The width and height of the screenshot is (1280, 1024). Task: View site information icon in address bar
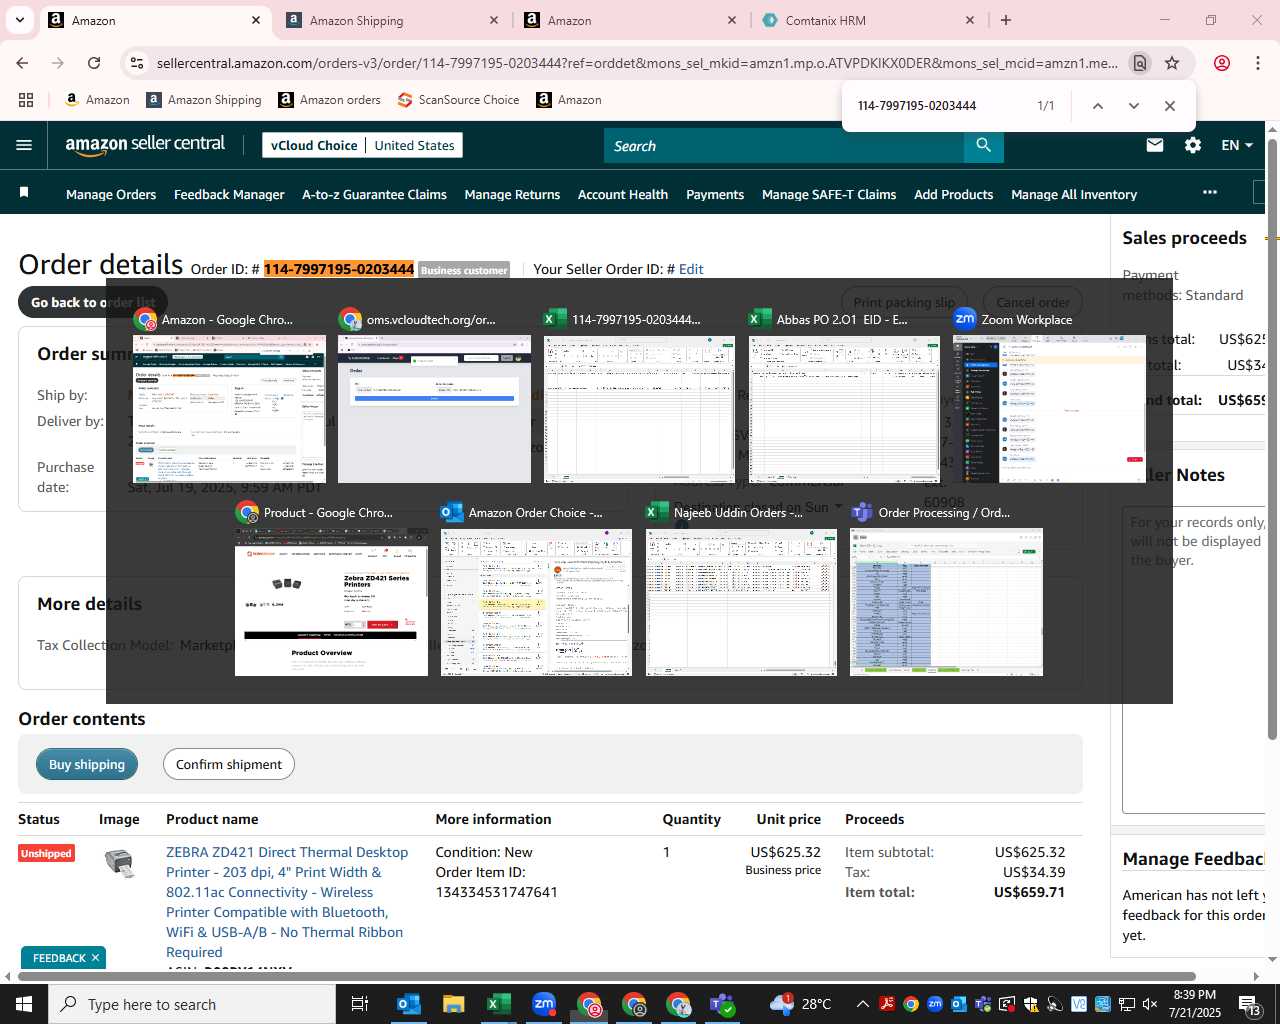click(137, 63)
